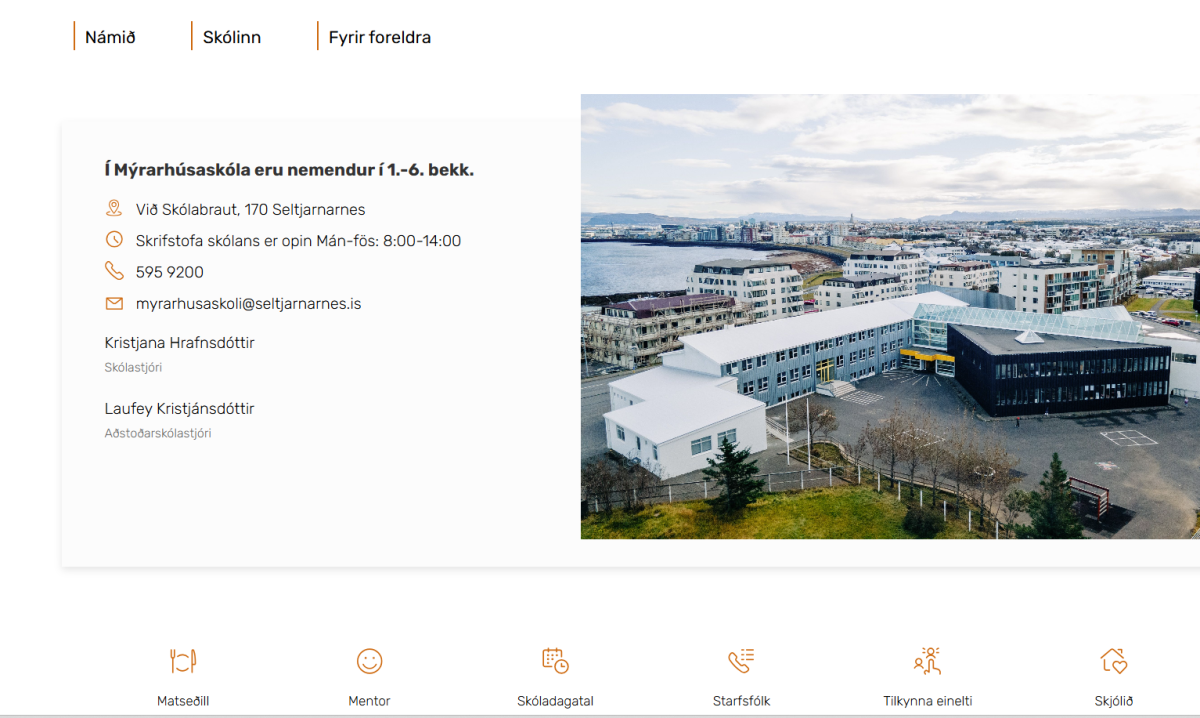Click the aerial school building photo

click(x=890, y=316)
